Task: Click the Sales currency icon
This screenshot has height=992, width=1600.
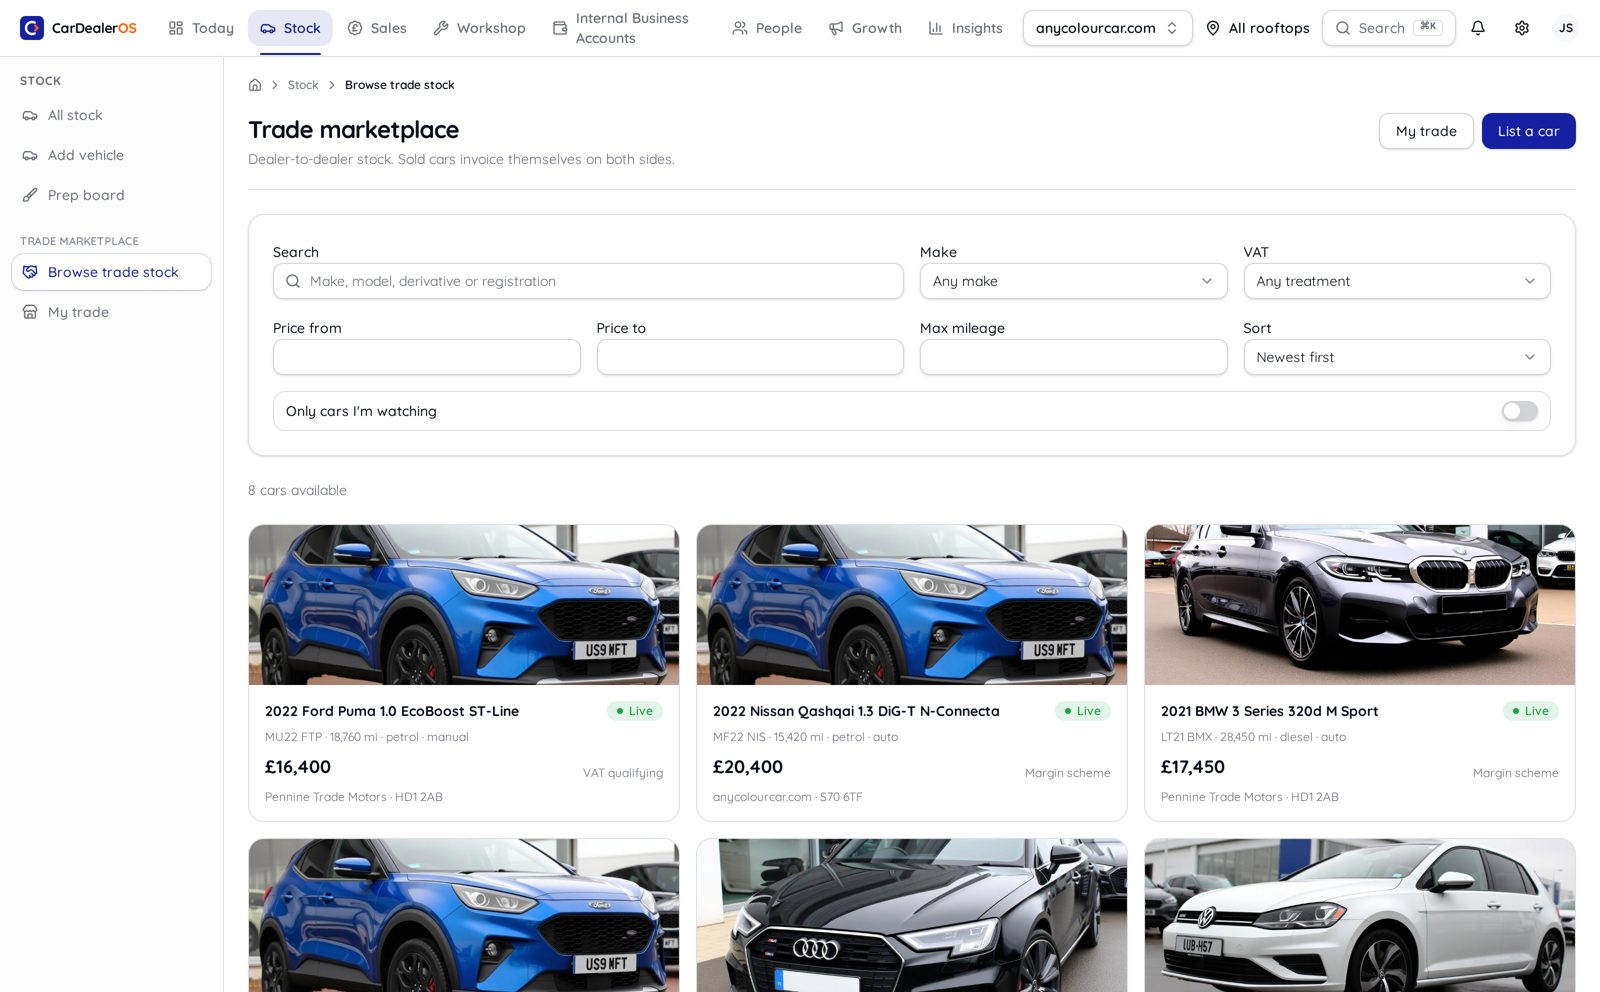Action: (x=355, y=28)
